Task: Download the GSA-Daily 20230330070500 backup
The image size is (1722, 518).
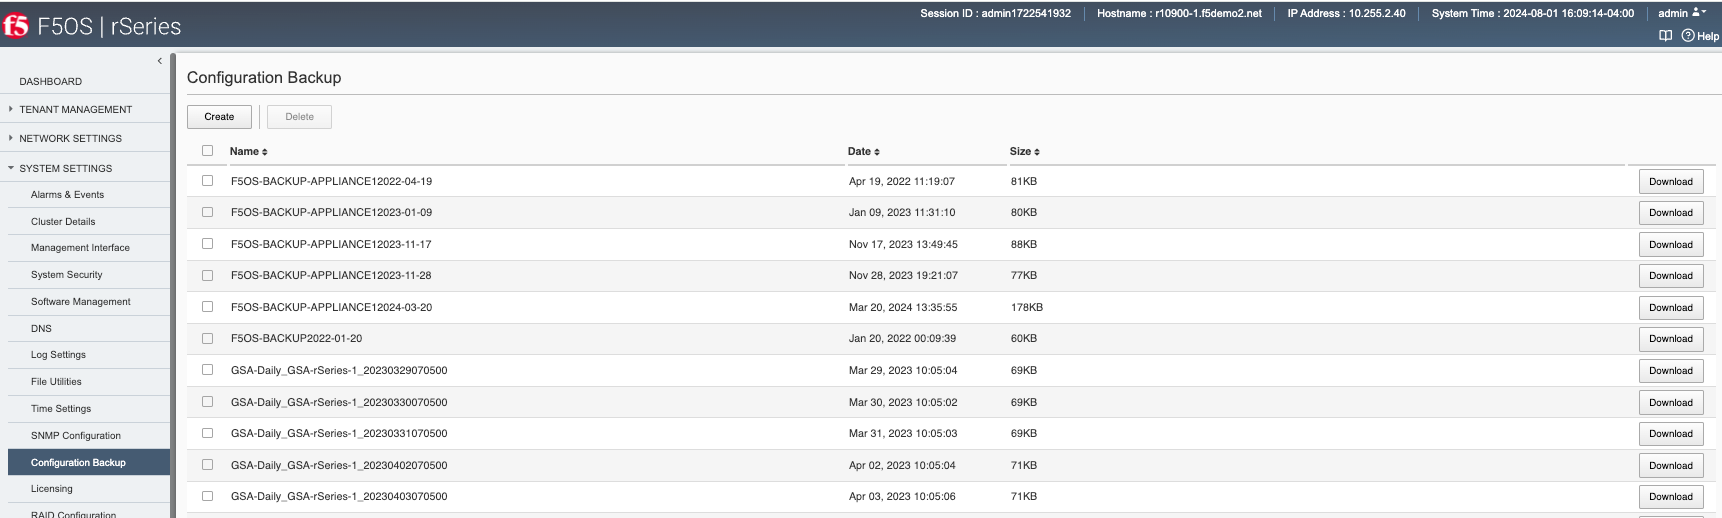Action: pos(1671,402)
